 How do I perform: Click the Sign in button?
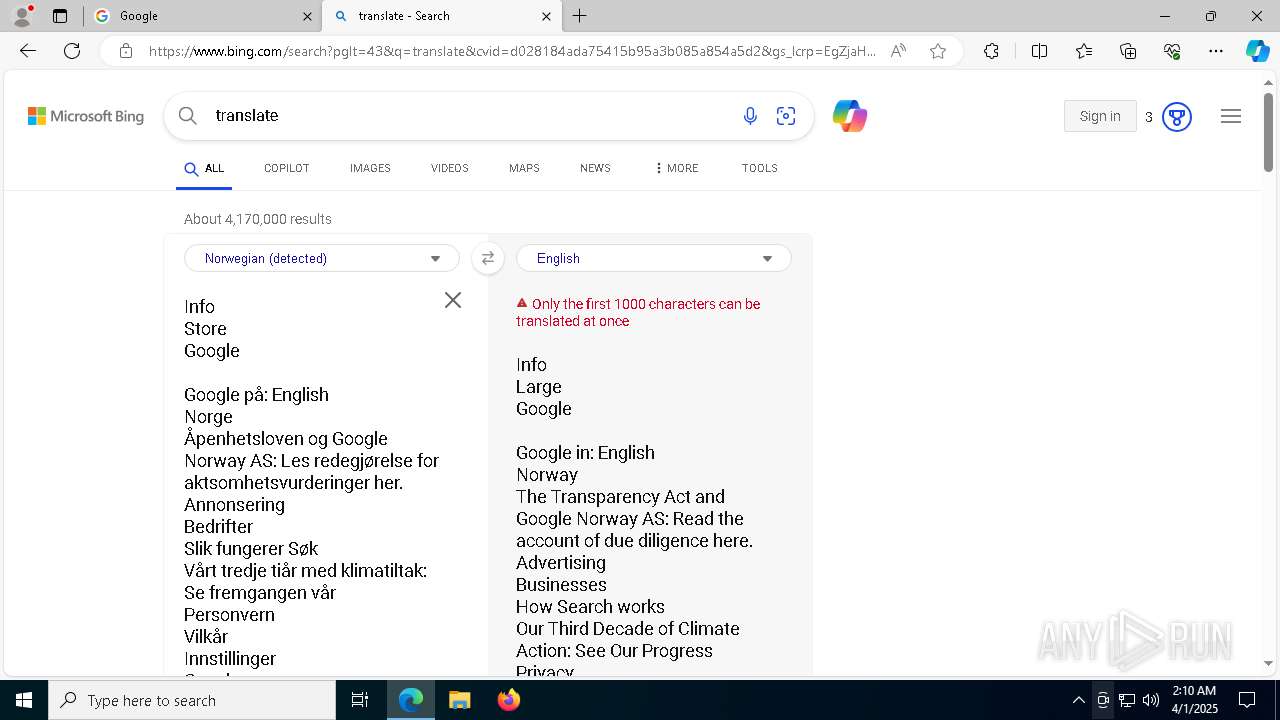[1100, 116]
